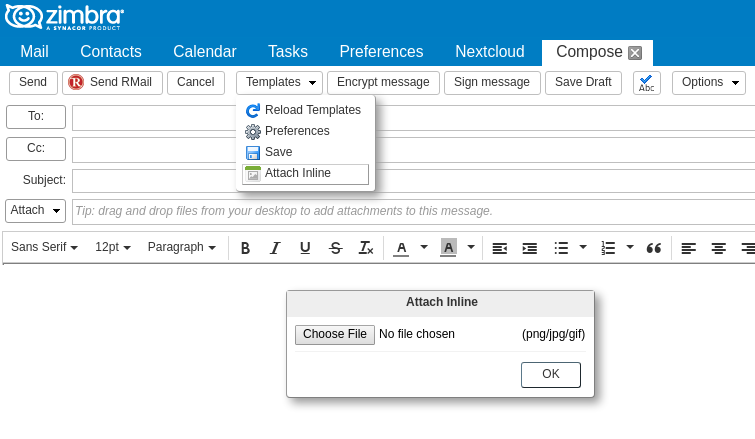Click the spell check icon
The width and height of the screenshot is (755, 439).
click(x=647, y=83)
